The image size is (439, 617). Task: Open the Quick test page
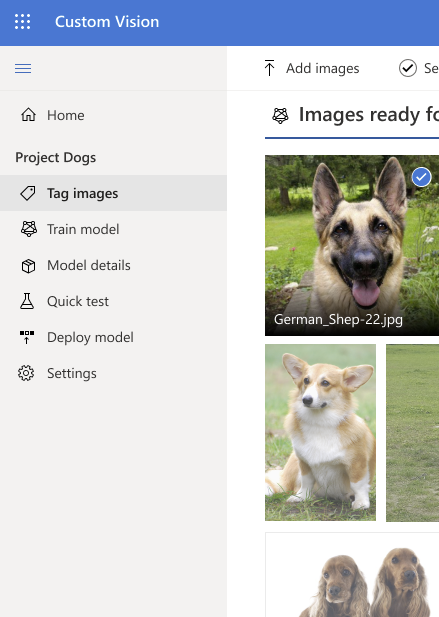pos(113,301)
